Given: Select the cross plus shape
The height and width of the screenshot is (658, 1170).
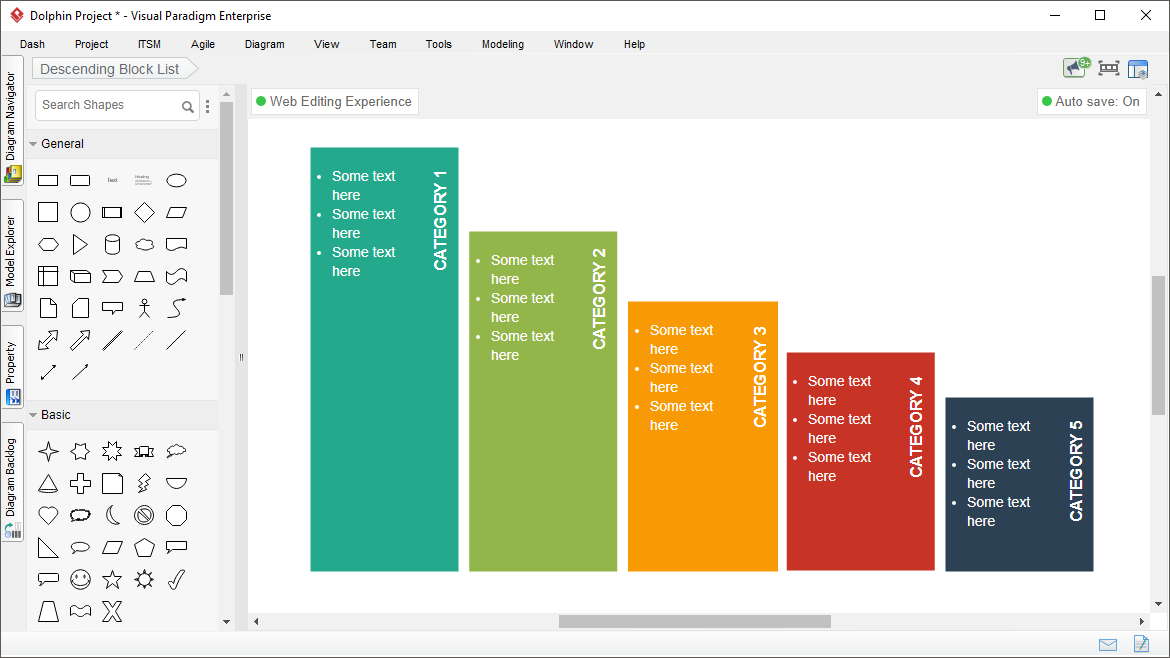Looking at the screenshot, I should (x=80, y=483).
